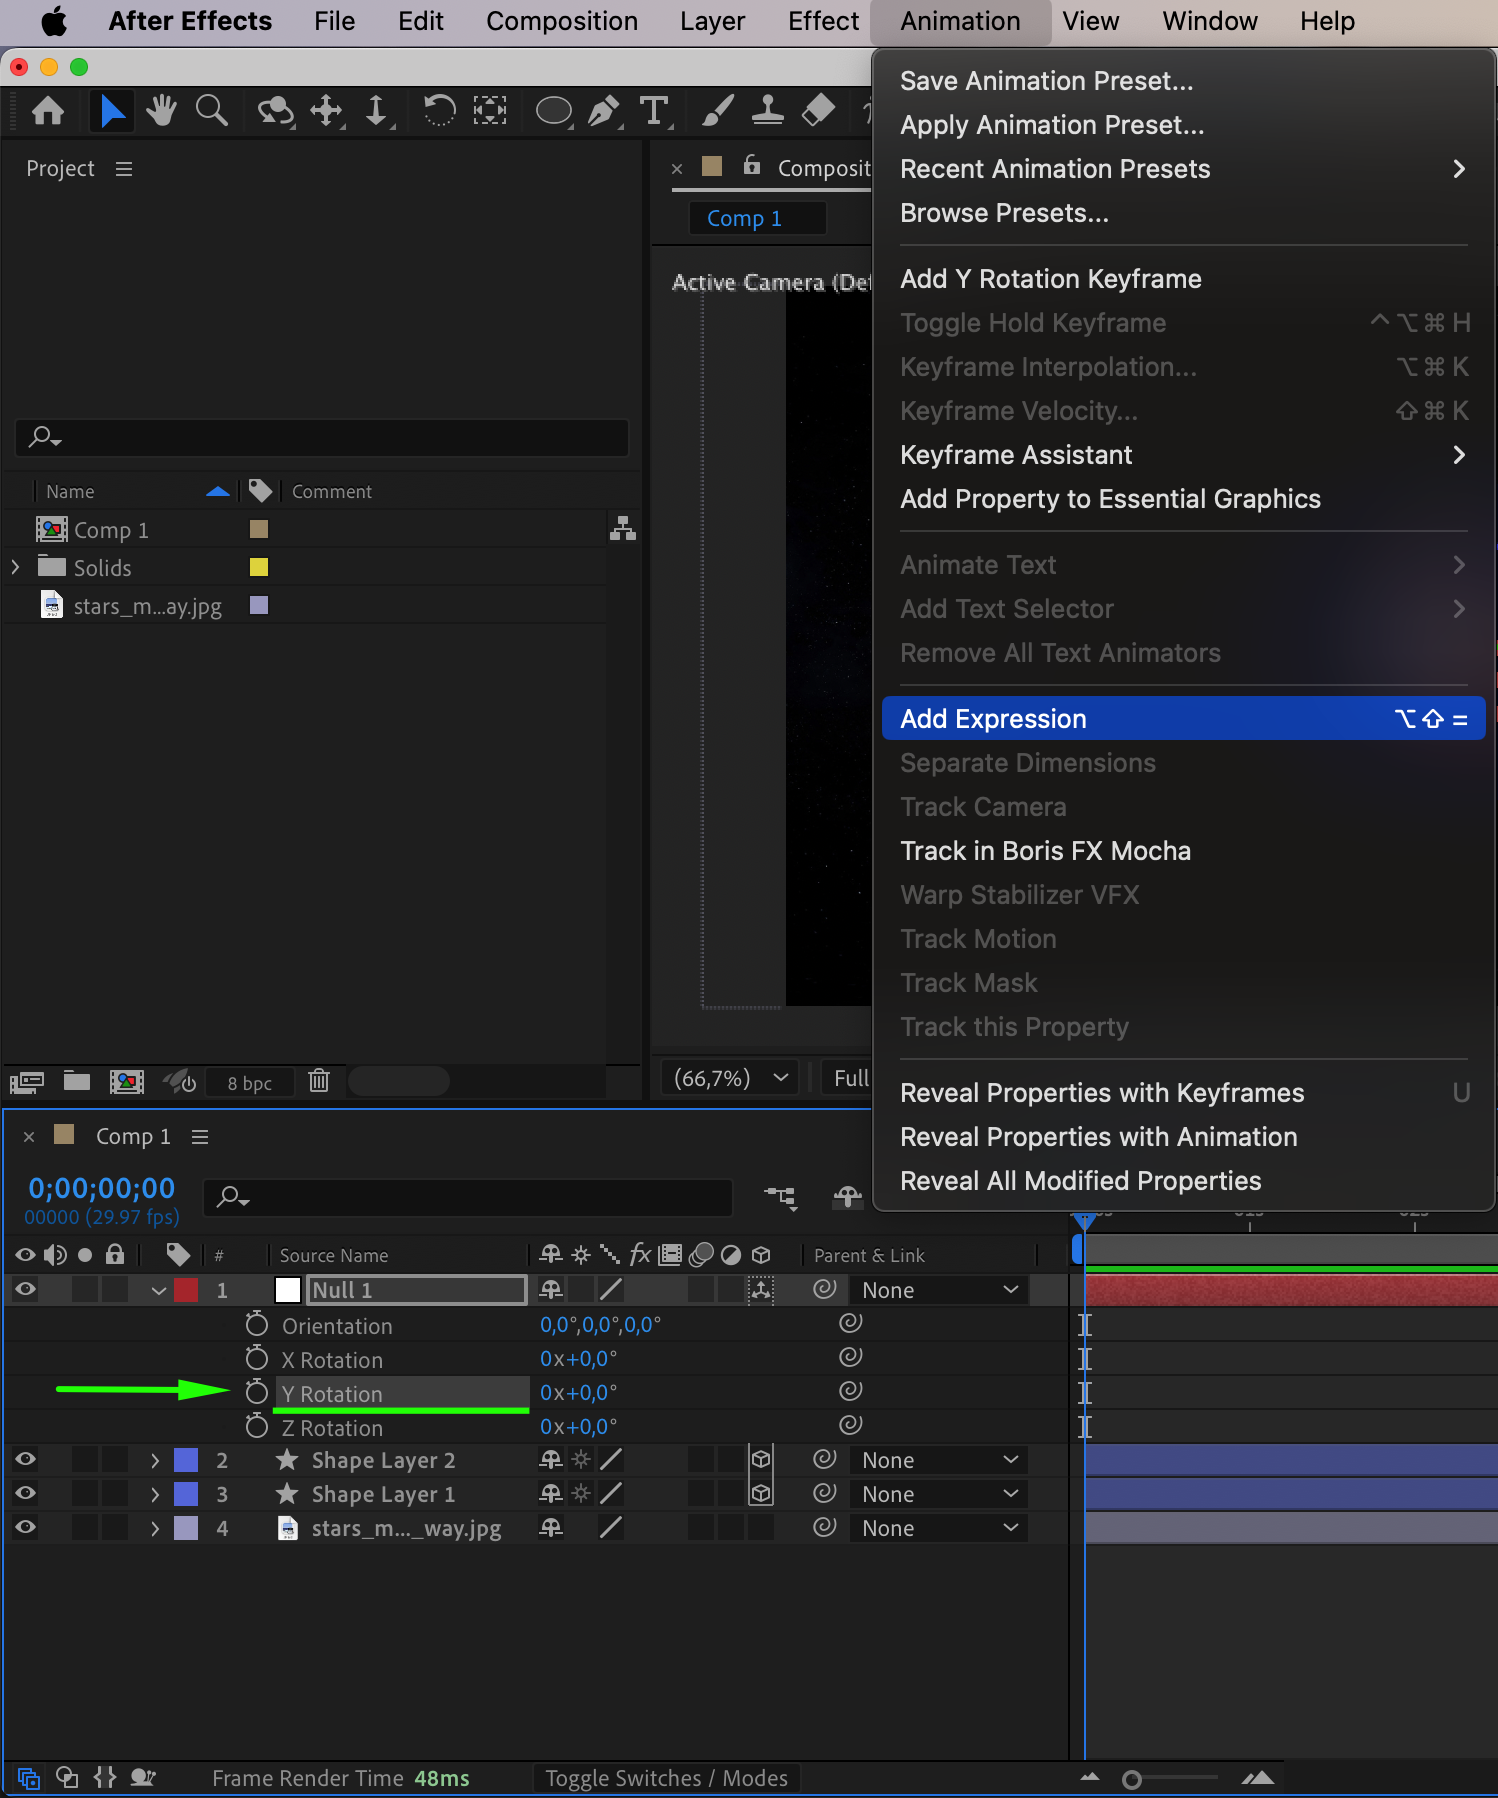The height and width of the screenshot is (1798, 1498).
Task: Toggle 3D layer switch for Shape Layer 2
Action: tap(761, 1459)
